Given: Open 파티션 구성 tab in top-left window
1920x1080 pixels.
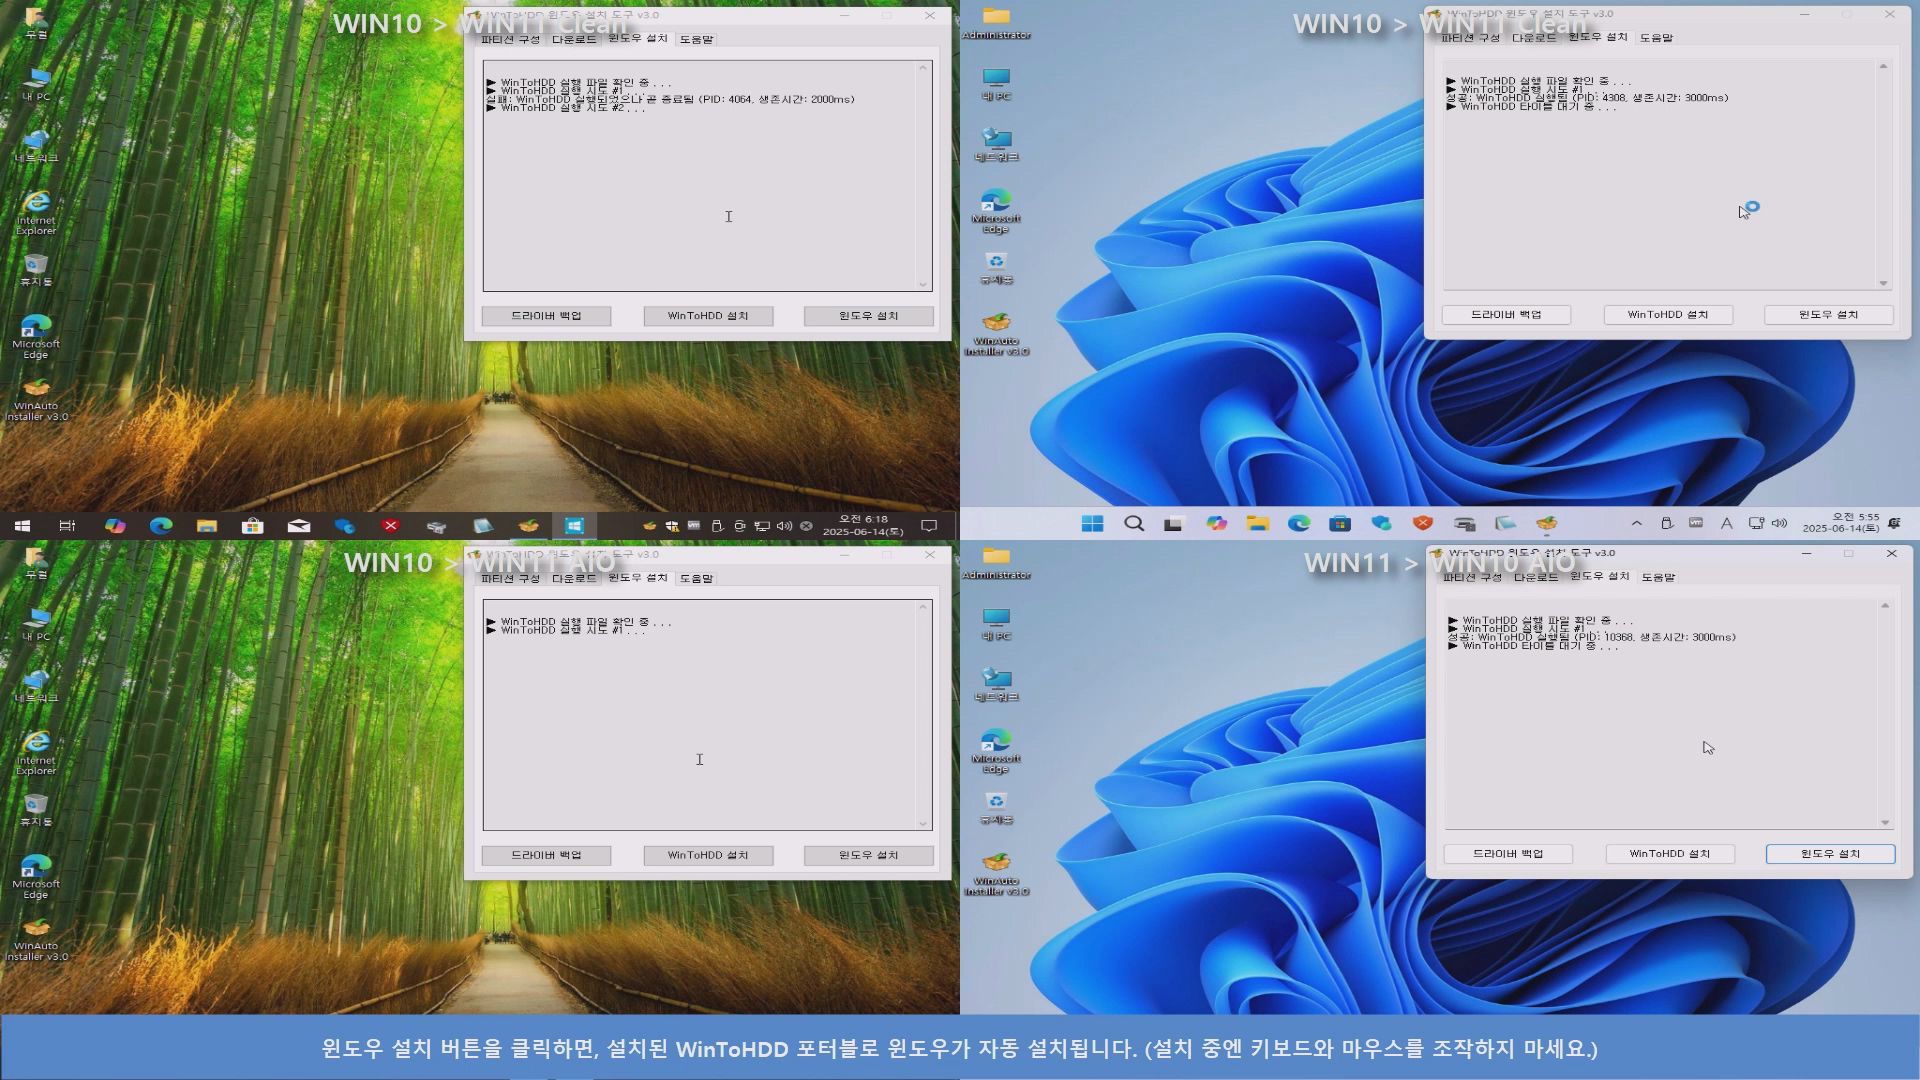Looking at the screenshot, I should coord(510,39).
